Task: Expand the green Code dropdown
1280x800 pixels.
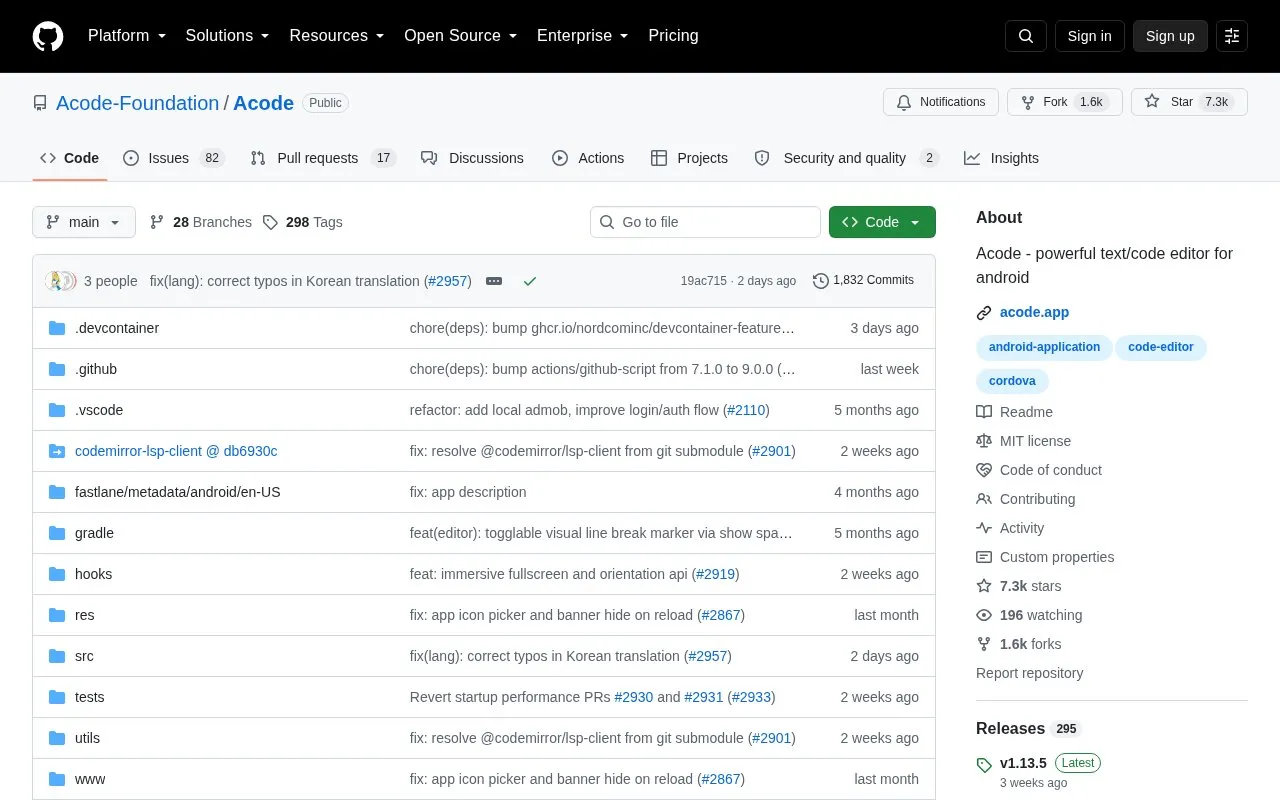Action: click(x=882, y=222)
